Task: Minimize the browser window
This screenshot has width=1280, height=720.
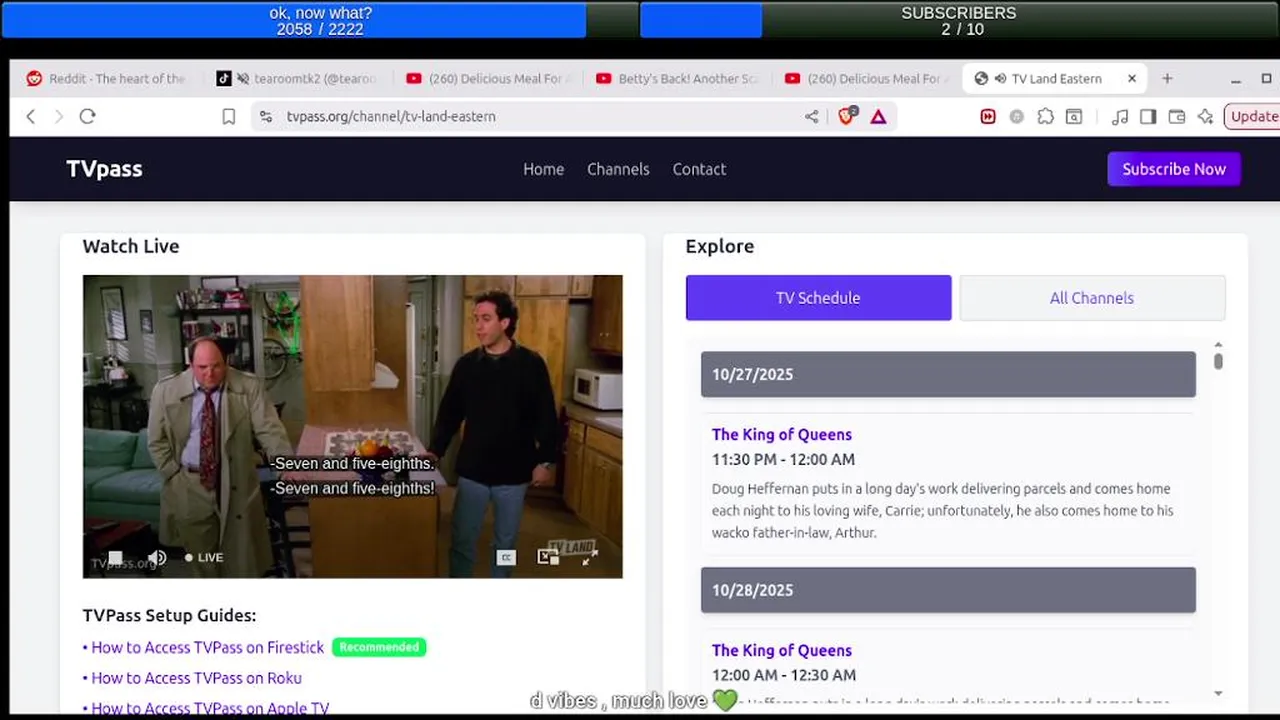Action: coord(1237,78)
